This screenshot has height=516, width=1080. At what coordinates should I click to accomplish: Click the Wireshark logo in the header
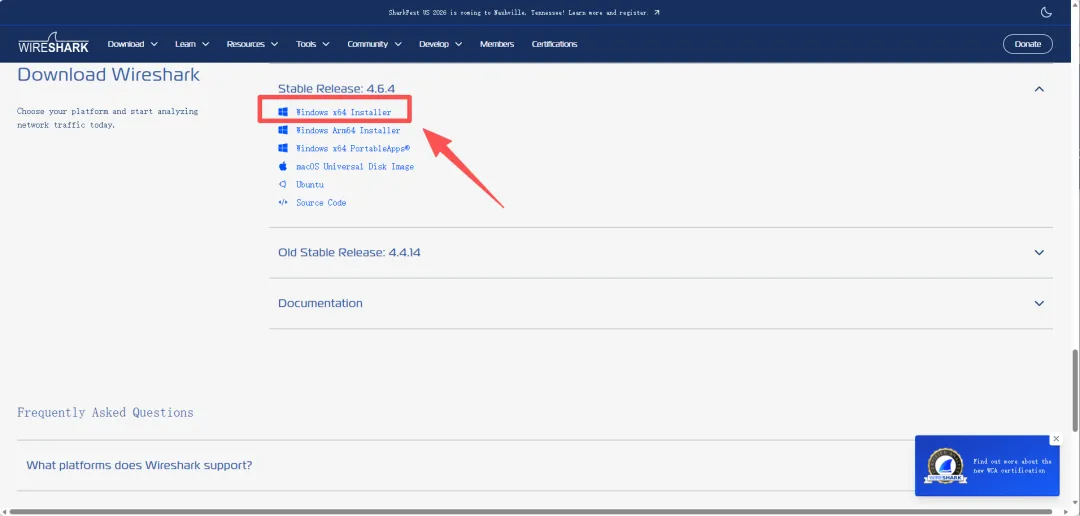click(53, 43)
